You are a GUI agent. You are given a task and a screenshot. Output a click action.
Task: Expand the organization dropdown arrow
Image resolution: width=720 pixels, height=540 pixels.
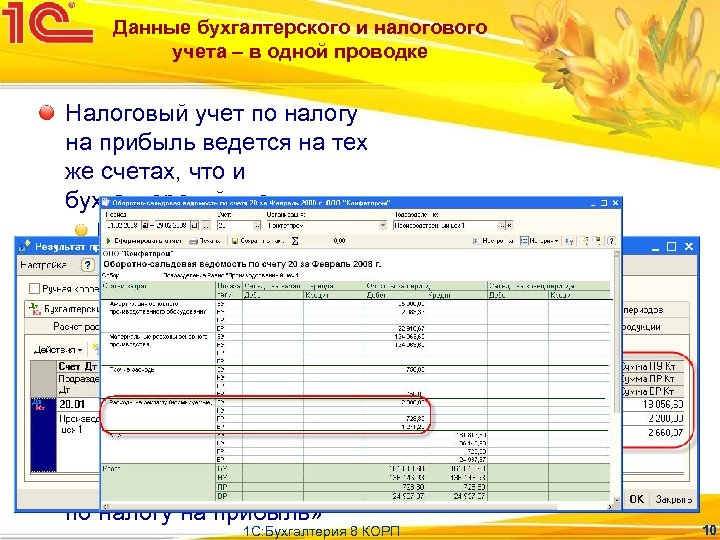[382, 225]
